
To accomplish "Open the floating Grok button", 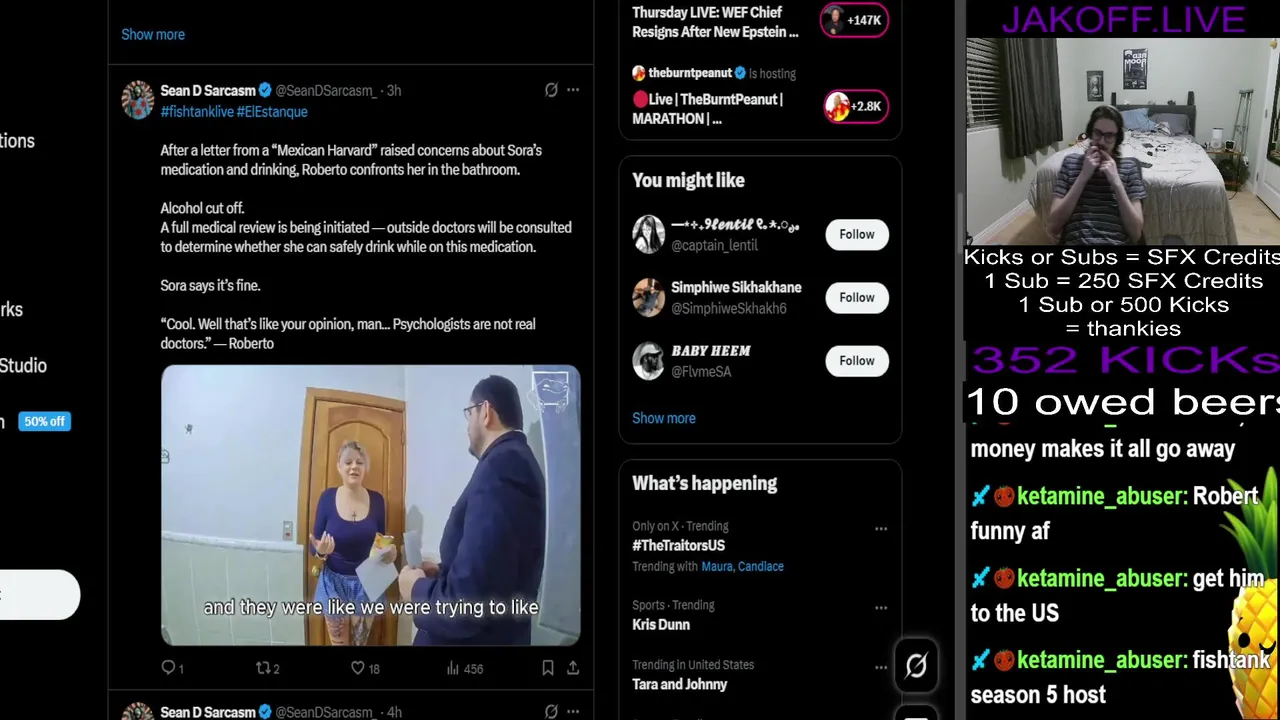I will pos(916,666).
